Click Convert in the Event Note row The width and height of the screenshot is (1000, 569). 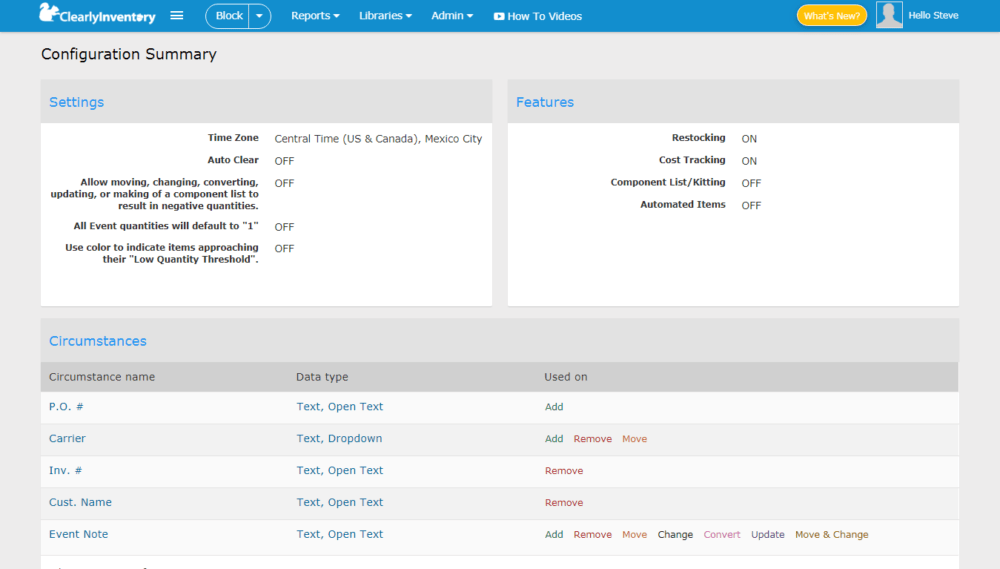722,535
